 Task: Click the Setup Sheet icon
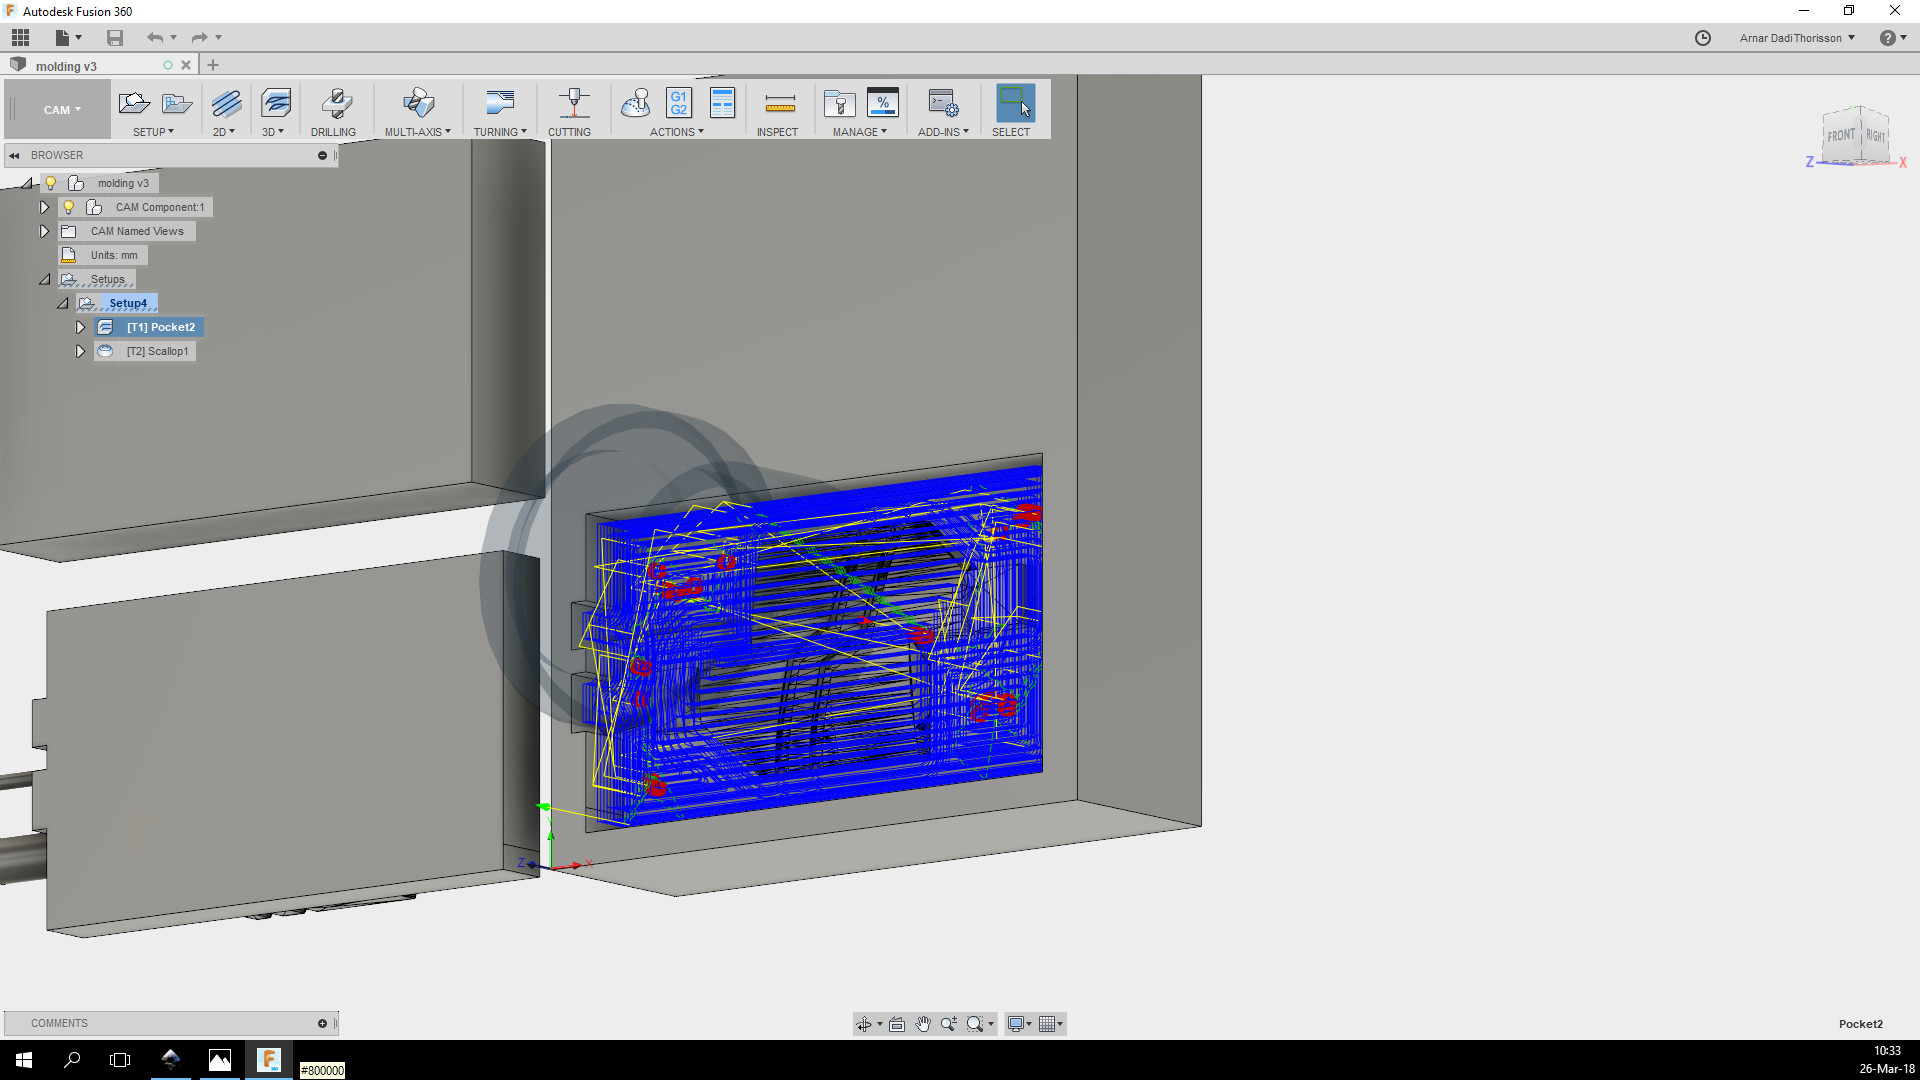click(x=722, y=103)
